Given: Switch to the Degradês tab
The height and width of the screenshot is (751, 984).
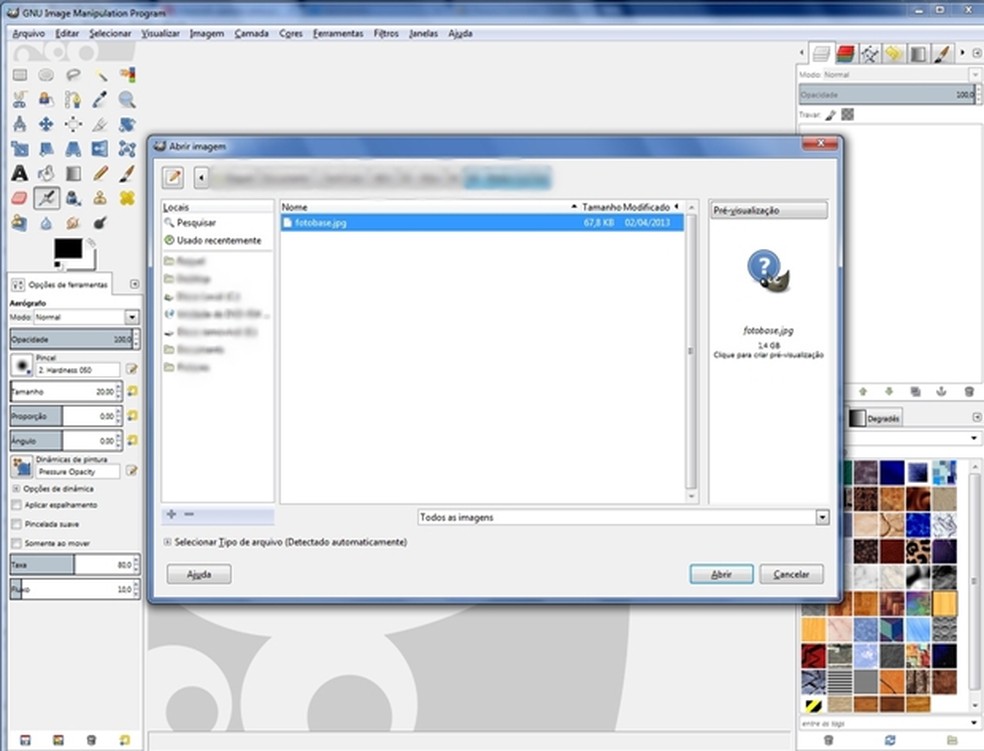Looking at the screenshot, I should click(875, 418).
